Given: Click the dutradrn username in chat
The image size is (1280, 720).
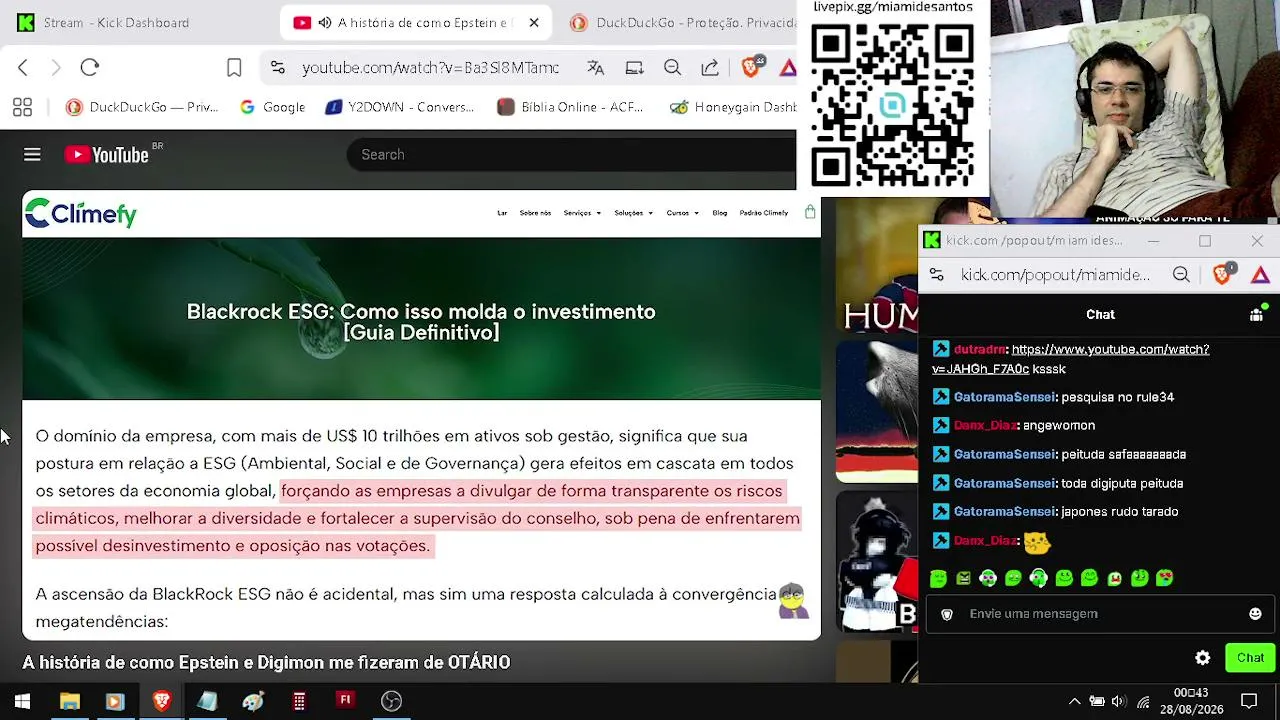Looking at the screenshot, I should [979, 349].
